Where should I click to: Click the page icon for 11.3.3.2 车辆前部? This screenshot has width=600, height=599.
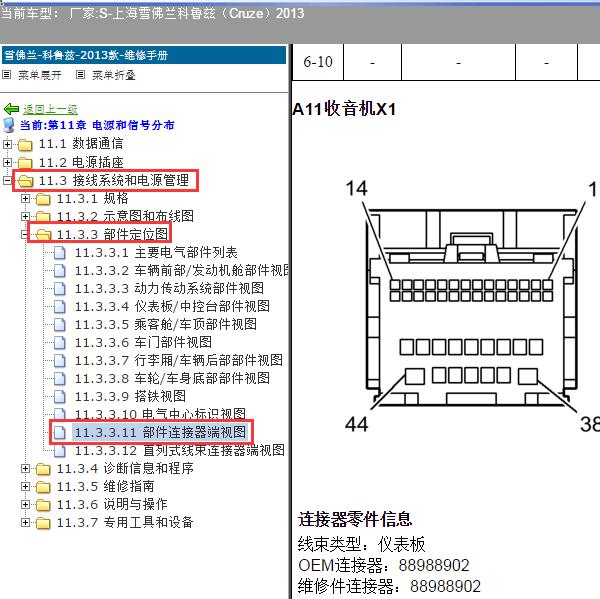(x=59, y=271)
